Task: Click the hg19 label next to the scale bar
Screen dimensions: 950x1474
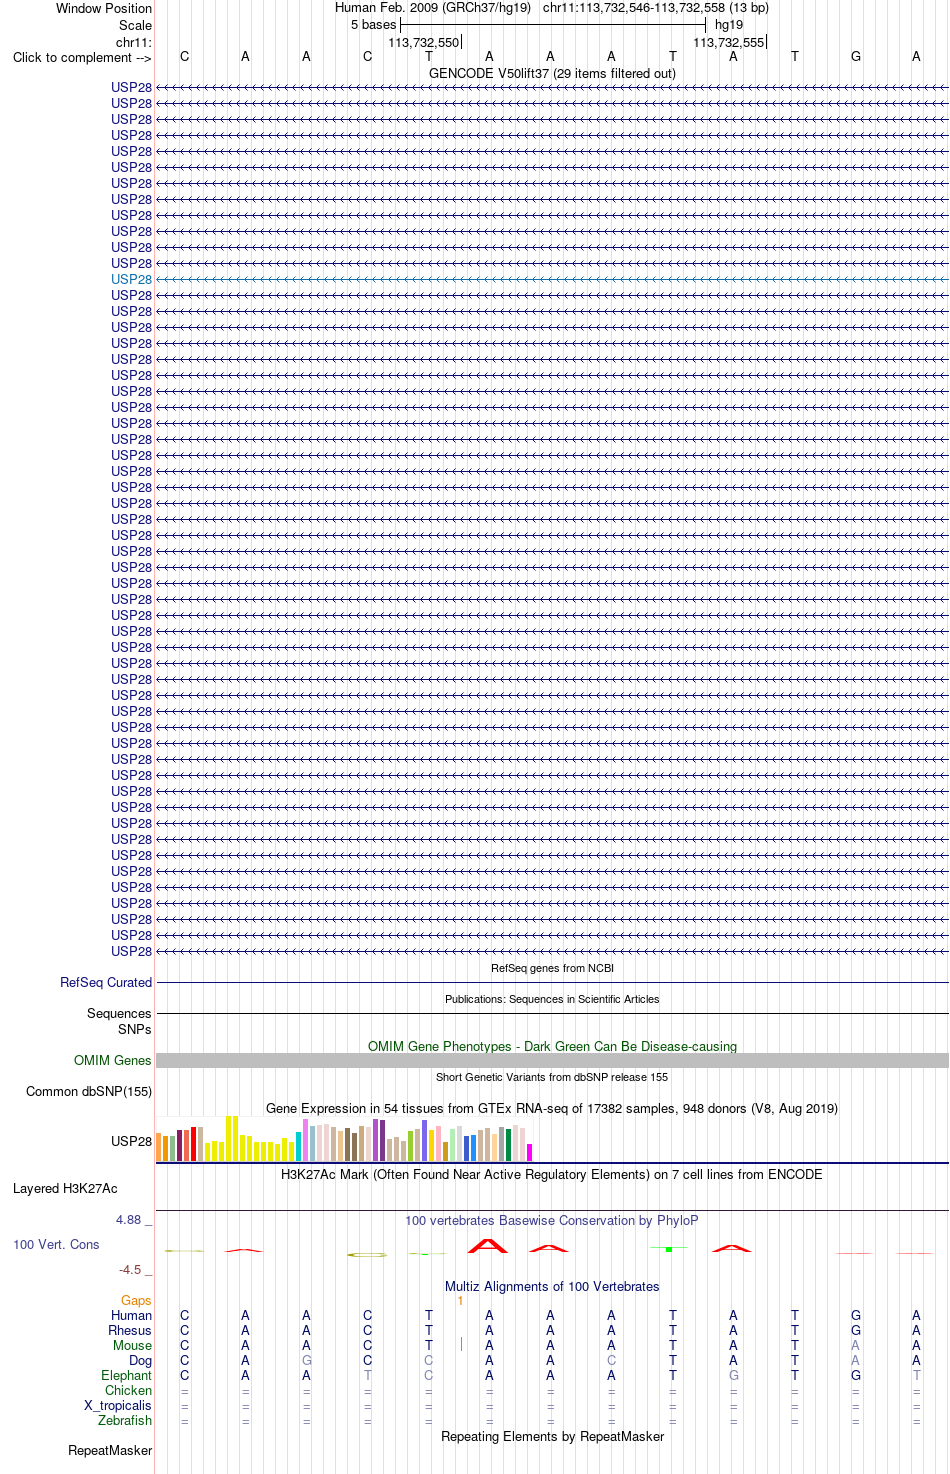Action: [729, 25]
